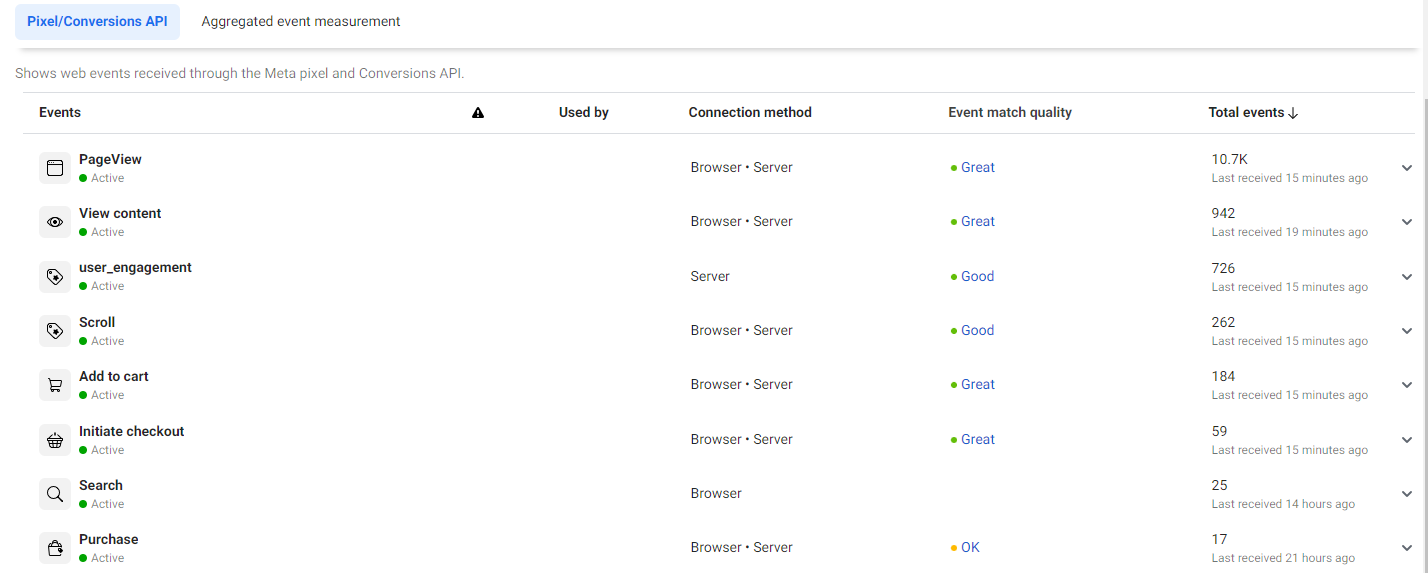Expand the Initiate checkout row chevron

pyautogui.click(x=1407, y=440)
